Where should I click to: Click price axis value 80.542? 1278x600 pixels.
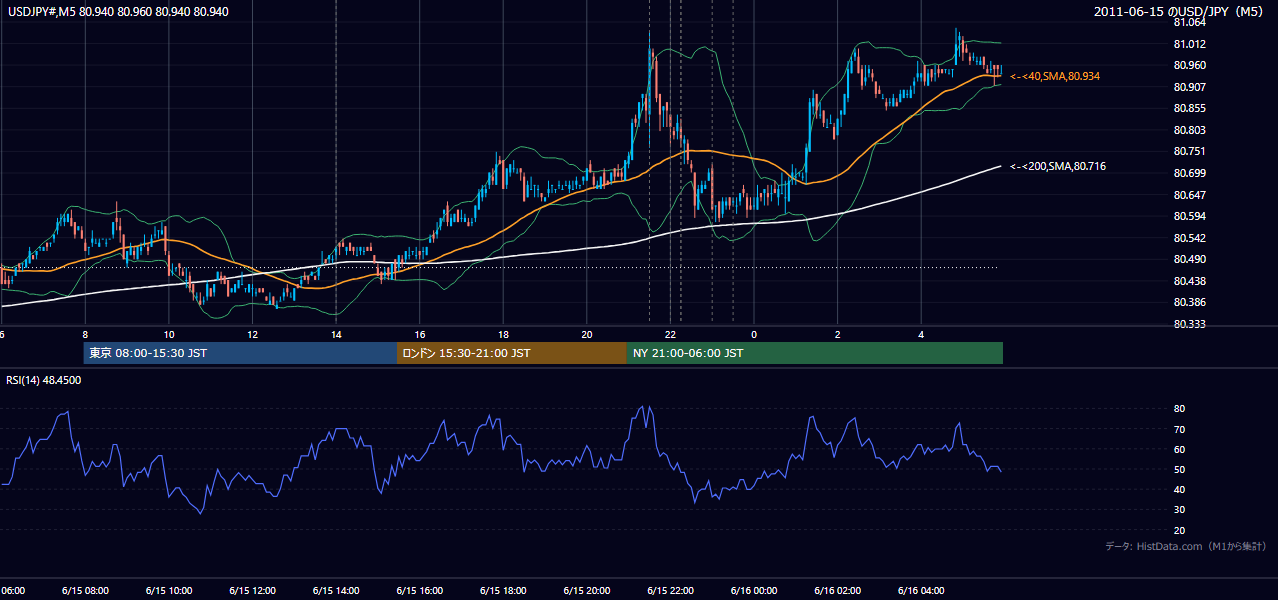pos(1190,238)
